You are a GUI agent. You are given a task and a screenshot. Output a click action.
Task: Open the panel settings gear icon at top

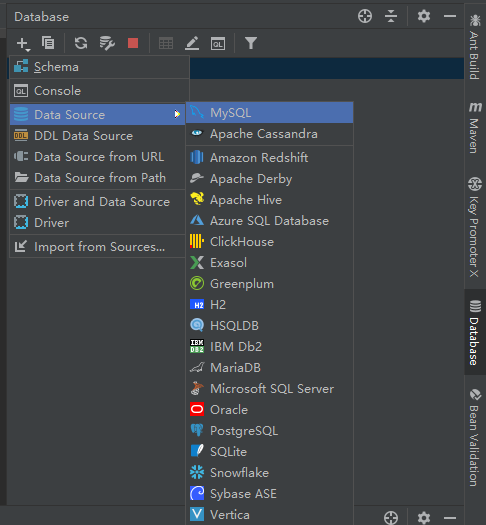[x=424, y=16]
